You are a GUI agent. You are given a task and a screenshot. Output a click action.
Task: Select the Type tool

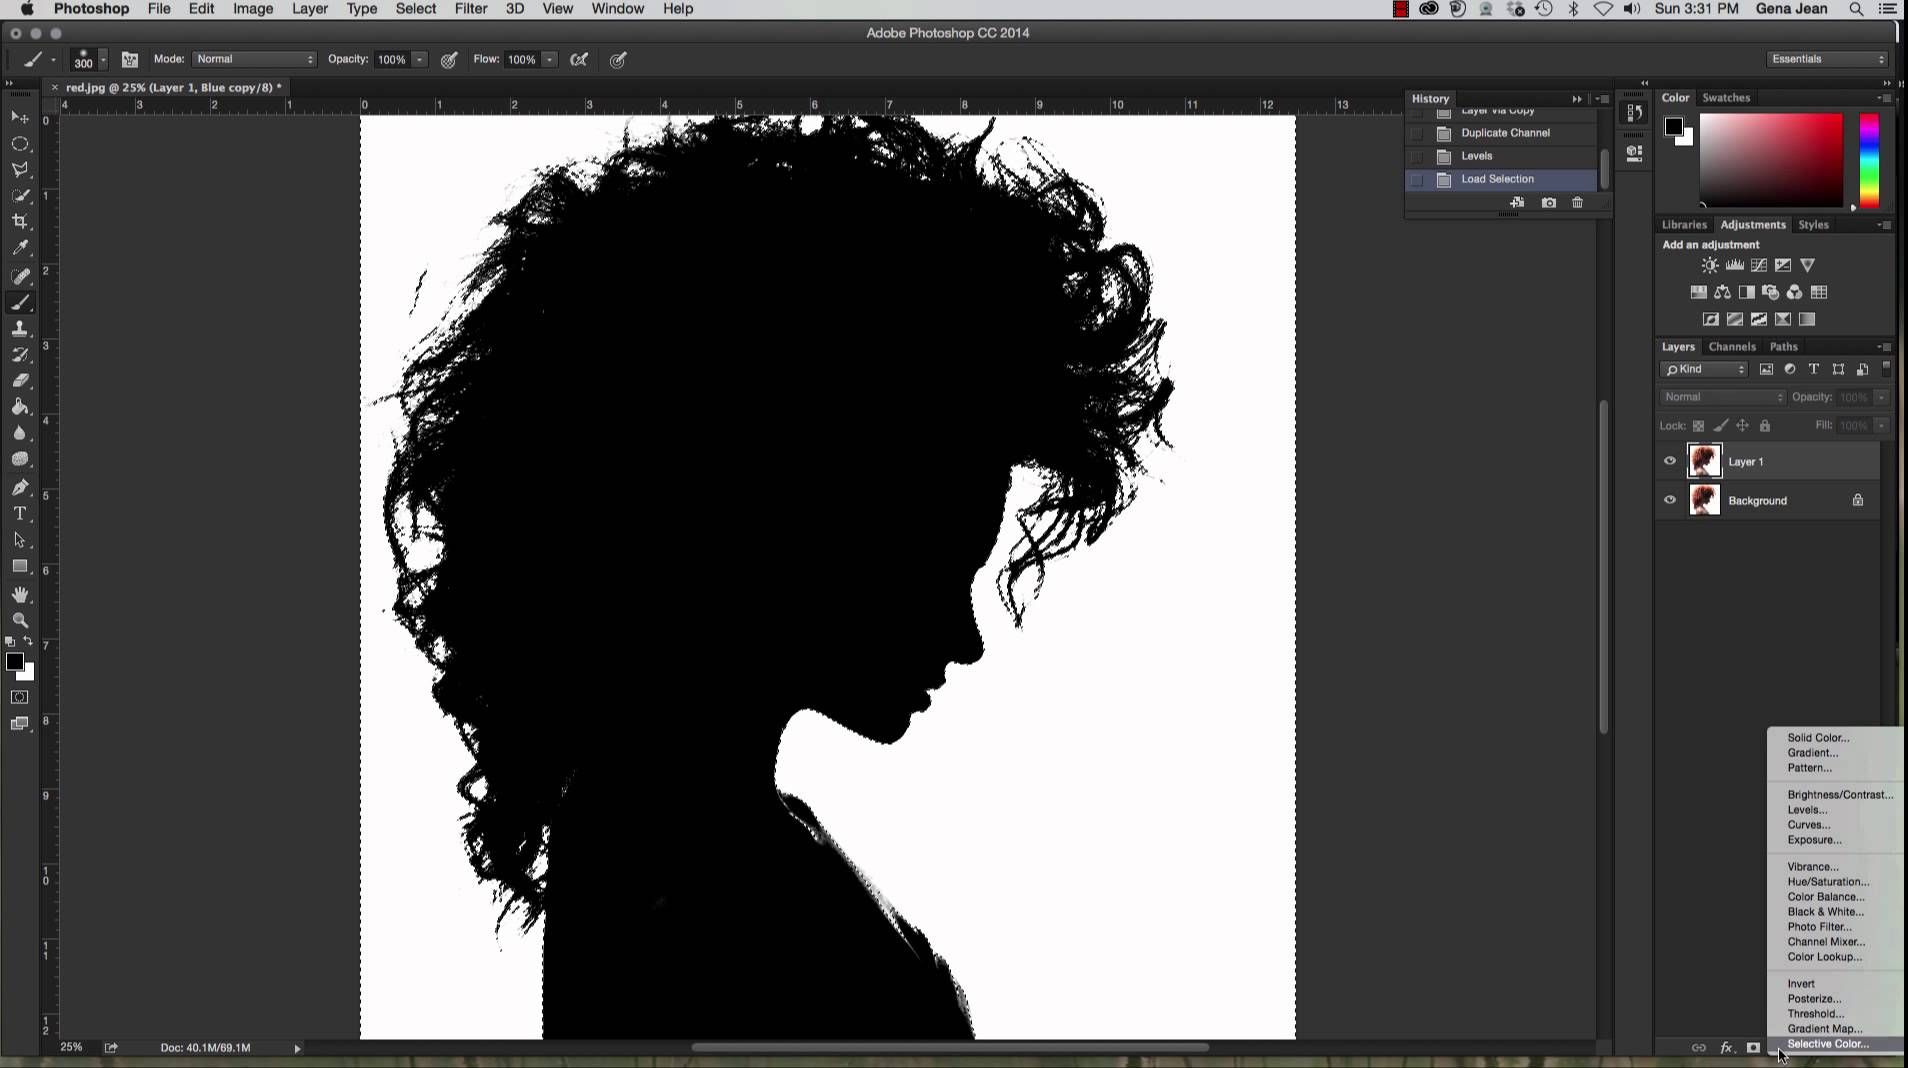click(x=20, y=514)
